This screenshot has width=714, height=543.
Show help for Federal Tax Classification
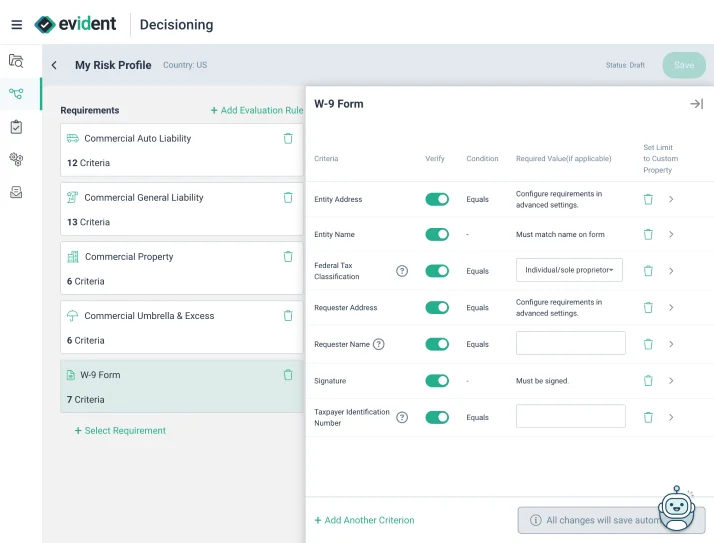402,271
